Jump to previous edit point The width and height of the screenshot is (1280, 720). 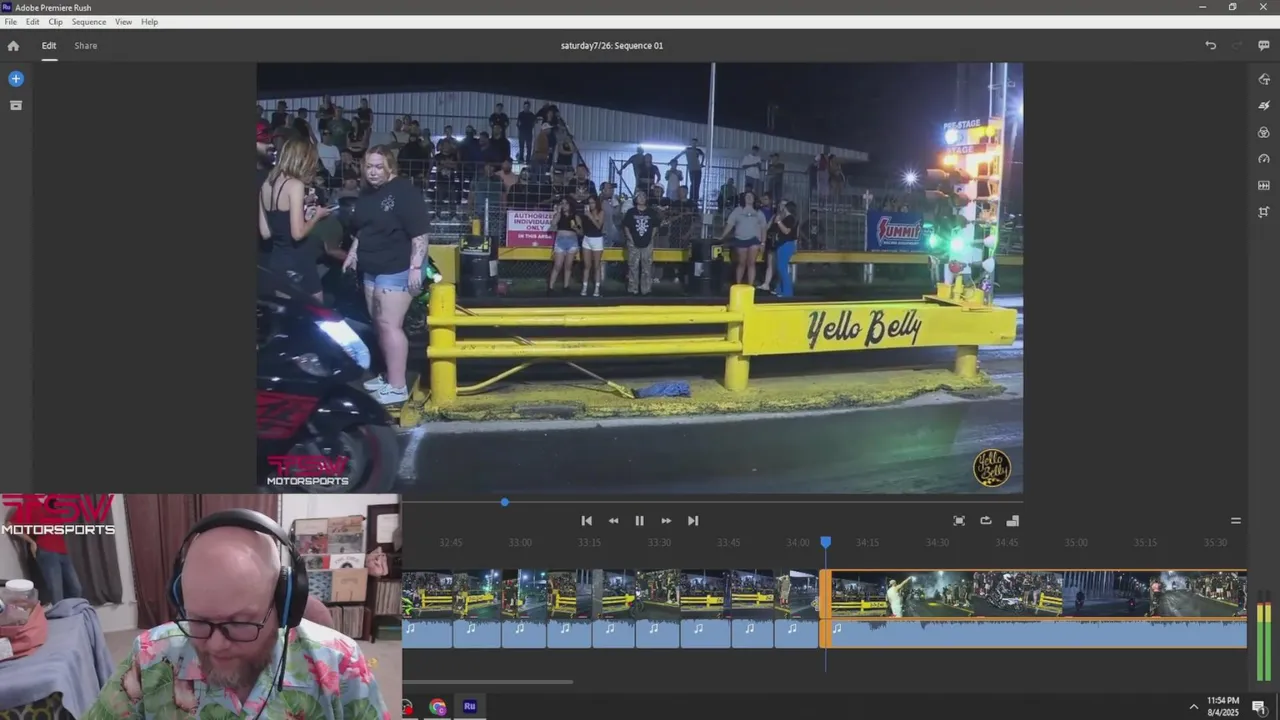pos(587,521)
